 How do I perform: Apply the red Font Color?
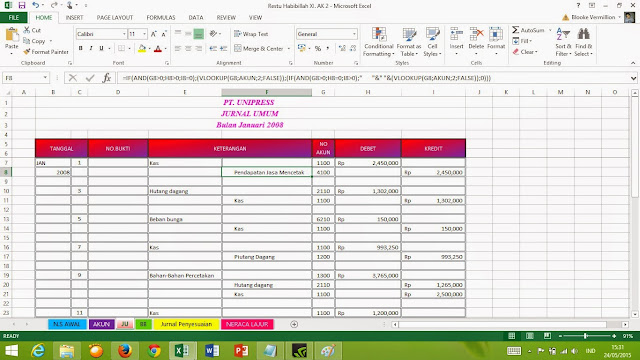tap(158, 49)
